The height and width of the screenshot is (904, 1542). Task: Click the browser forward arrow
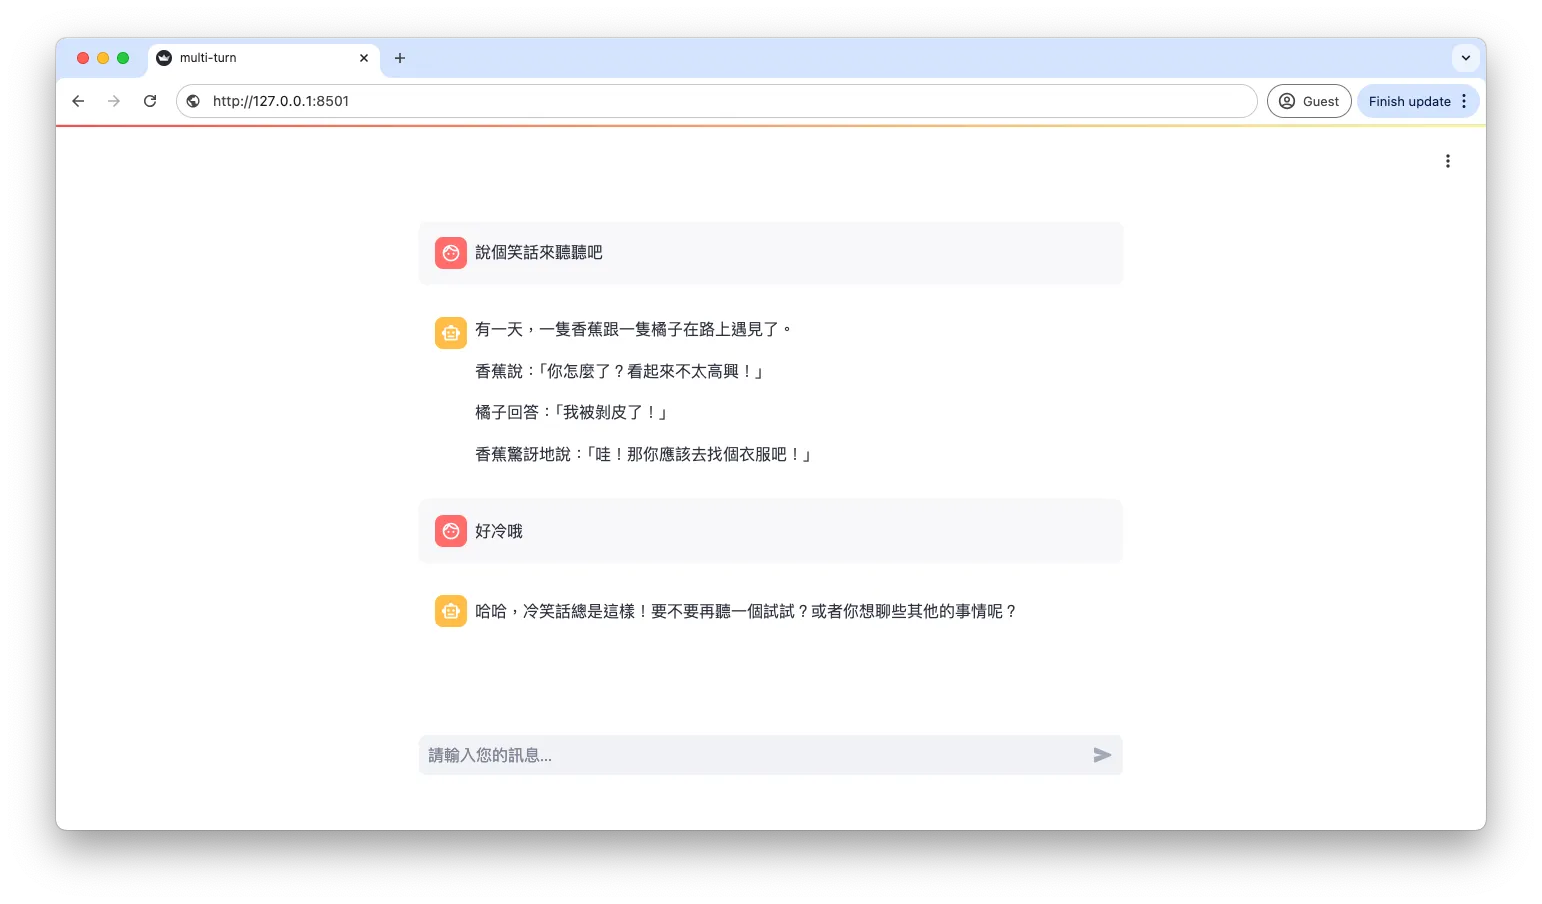pos(114,101)
